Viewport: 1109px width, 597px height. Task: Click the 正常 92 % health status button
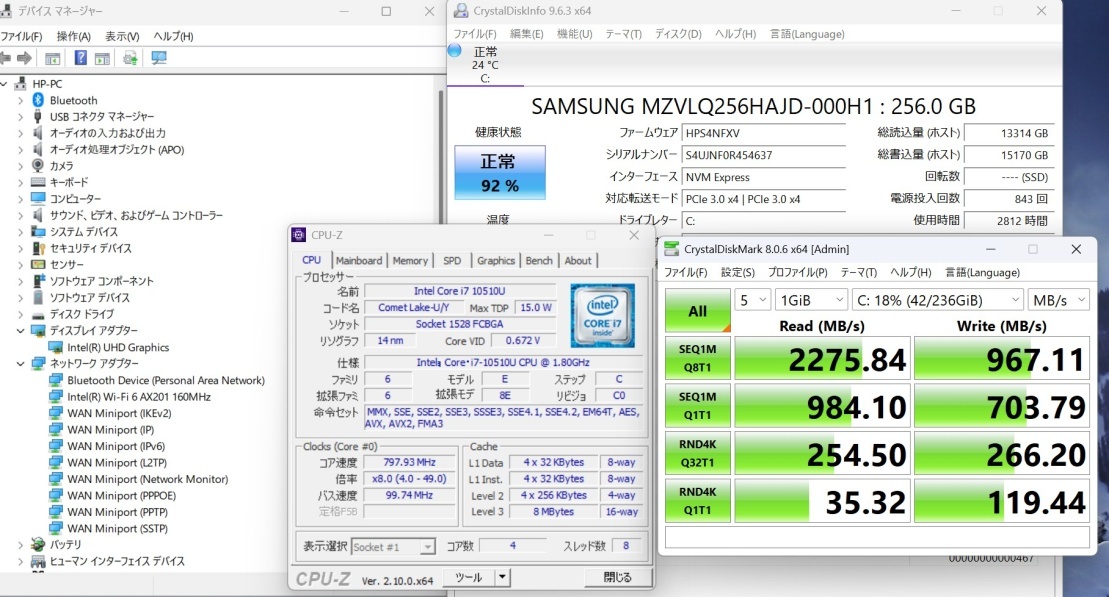(x=499, y=173)
